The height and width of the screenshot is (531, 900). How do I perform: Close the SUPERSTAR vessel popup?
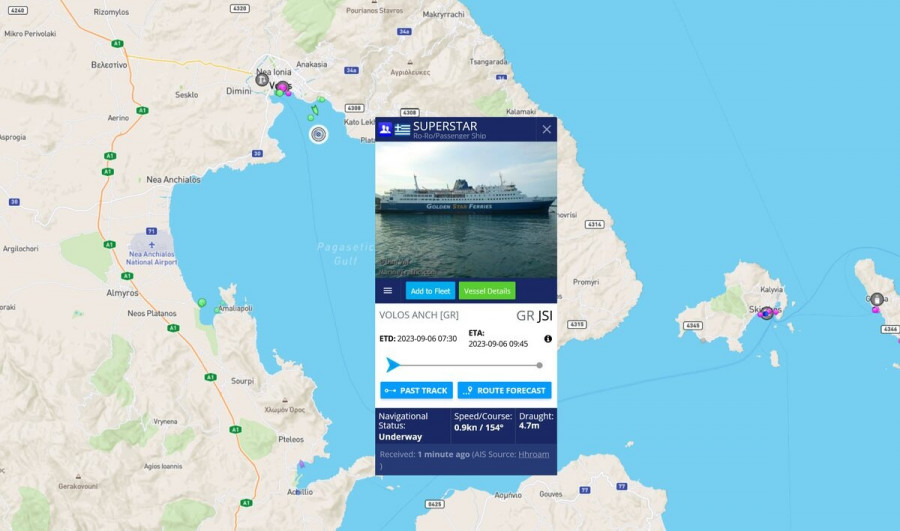click(546, 130)
